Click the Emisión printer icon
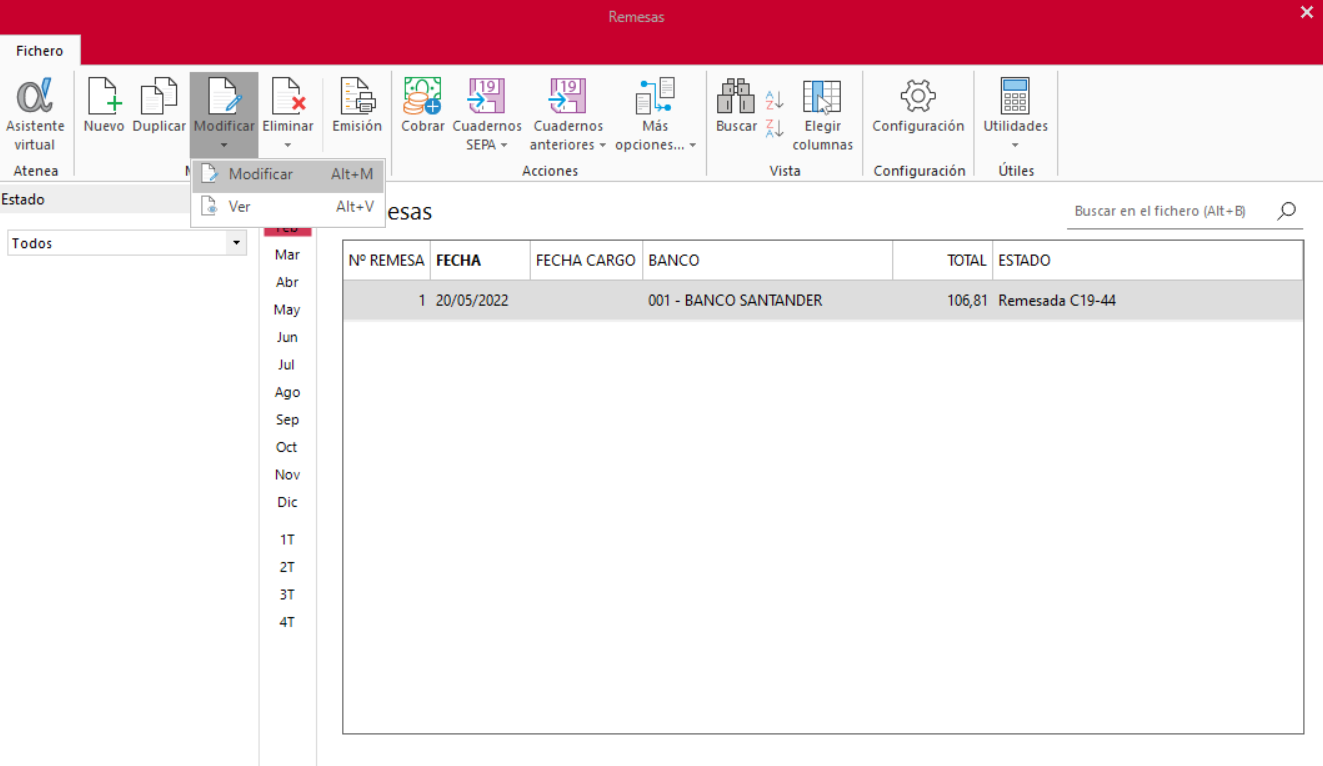This screenshot has width=1323, height=766. [x=357, y=97]
